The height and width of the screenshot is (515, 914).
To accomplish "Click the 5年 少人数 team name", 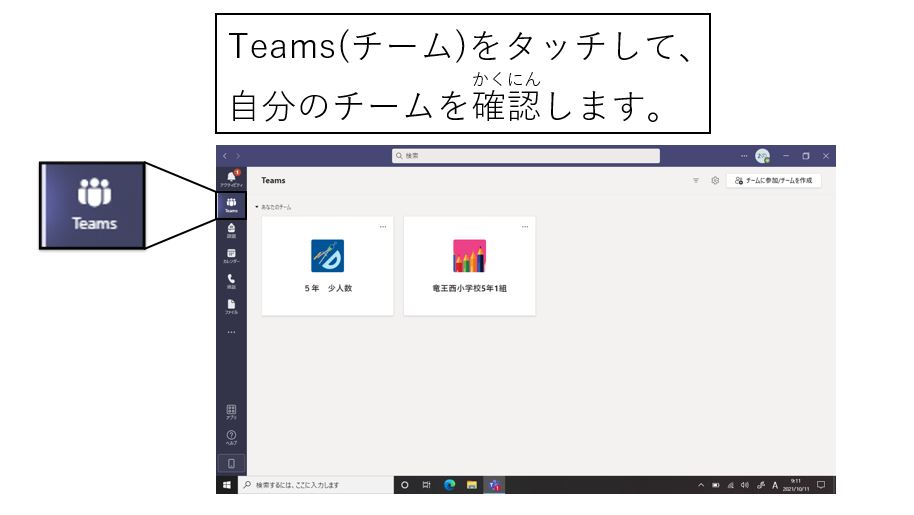I will (328, 288).
